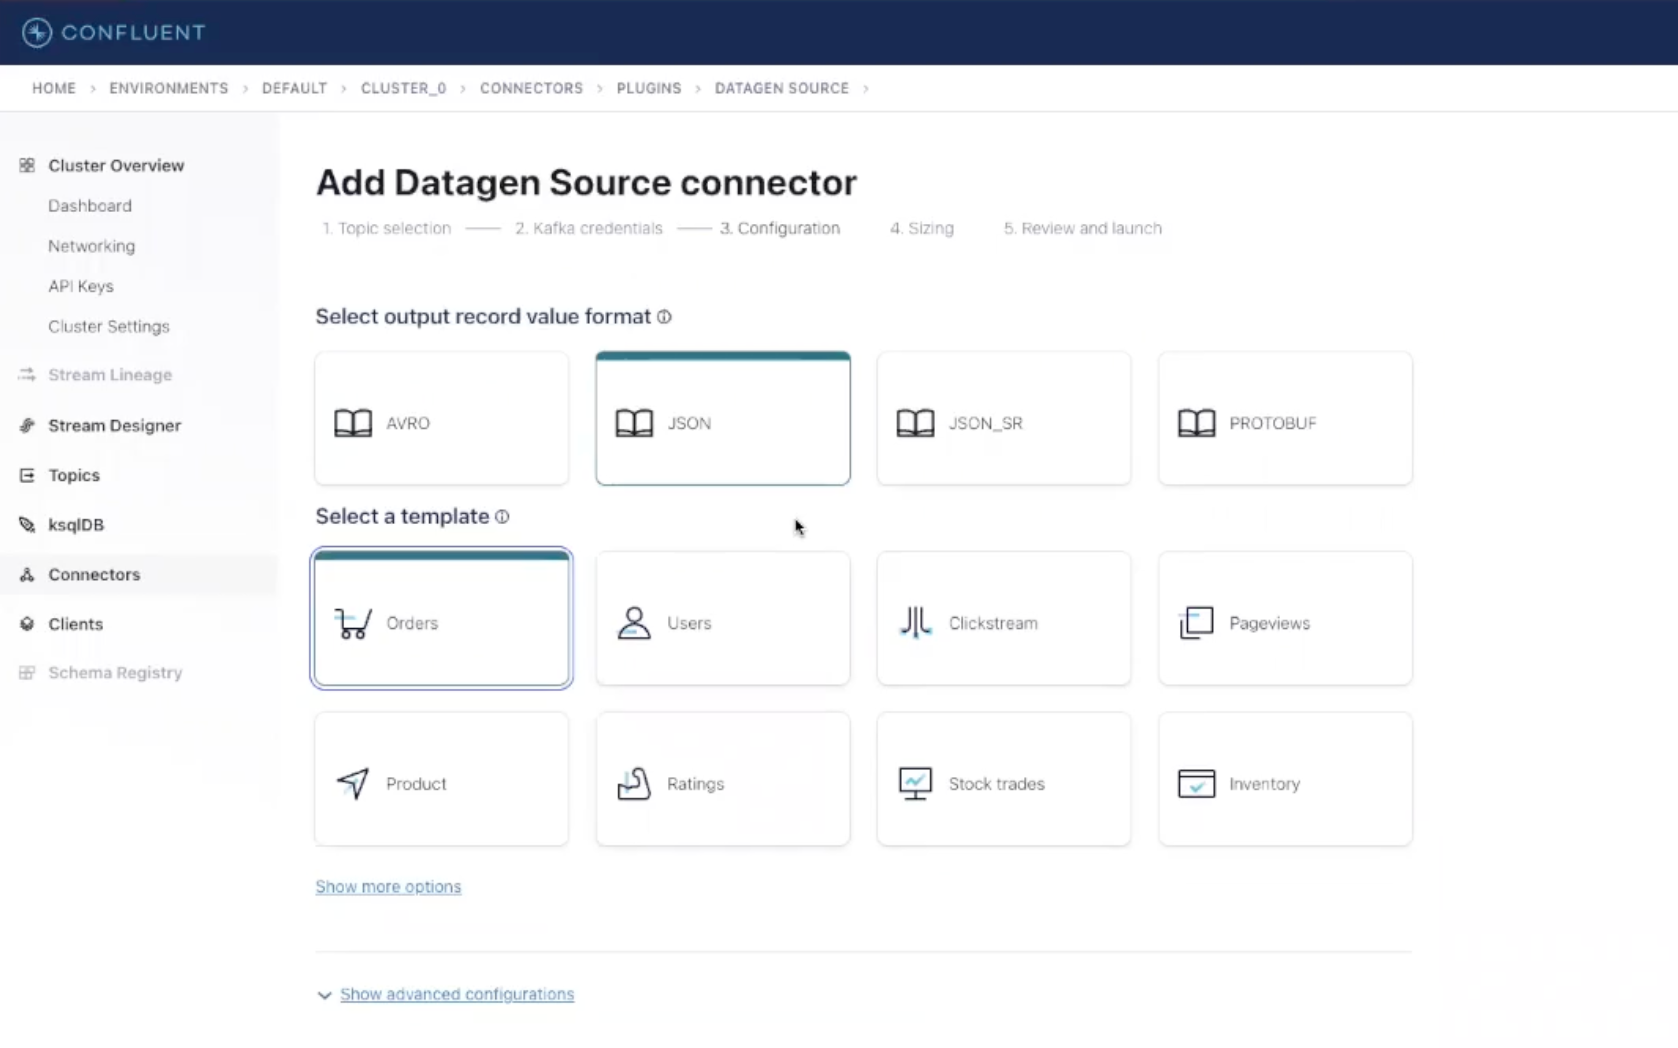Pick the Clickstream template
The height and width of the screenshot is (1048, 1678).
tap(1004, 618)
